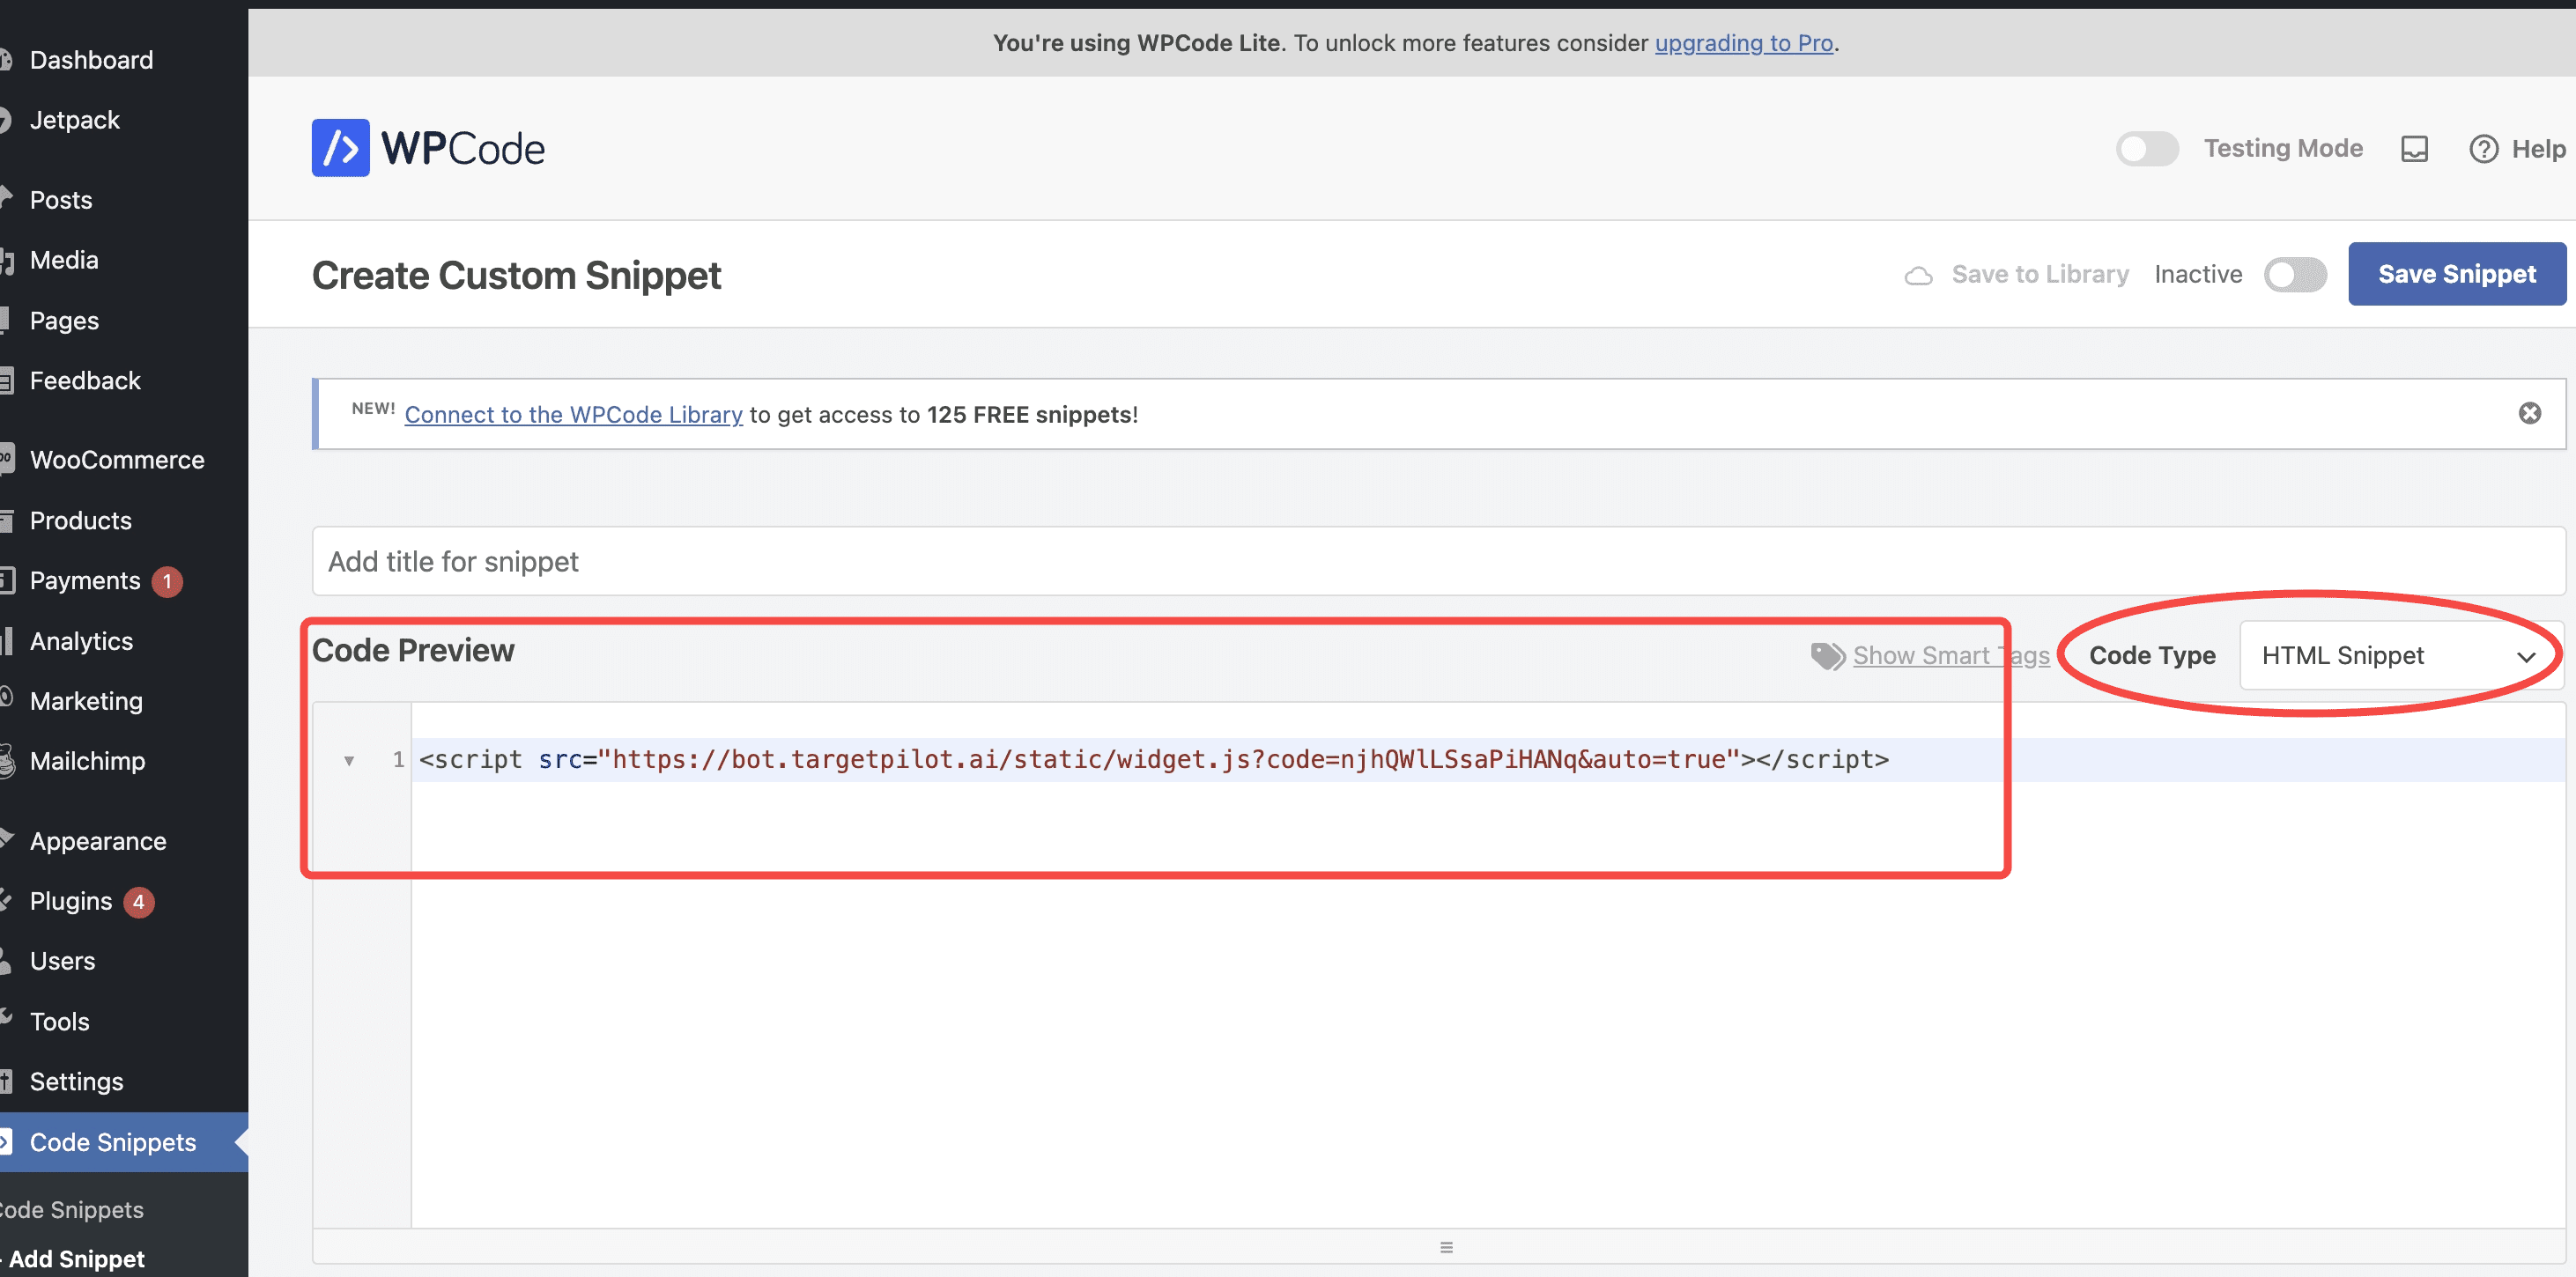
Task: Click the Show Smart Tags tag icon
Action: point(1829,653)
